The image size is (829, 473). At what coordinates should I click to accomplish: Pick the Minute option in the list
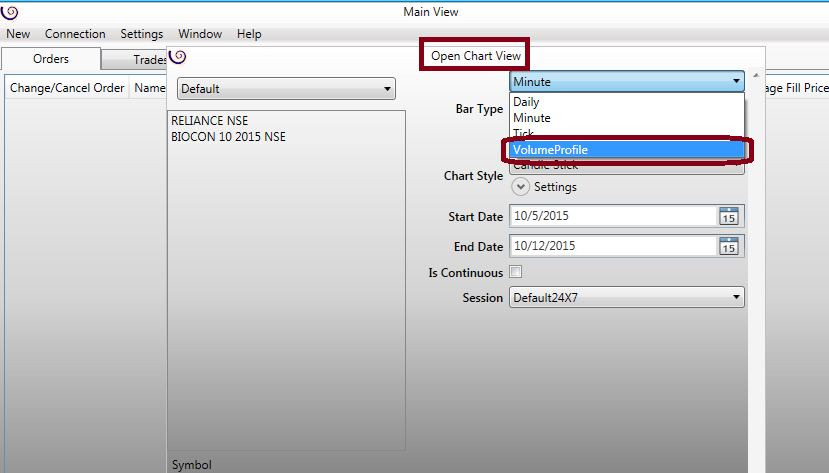tap(531, 118)
